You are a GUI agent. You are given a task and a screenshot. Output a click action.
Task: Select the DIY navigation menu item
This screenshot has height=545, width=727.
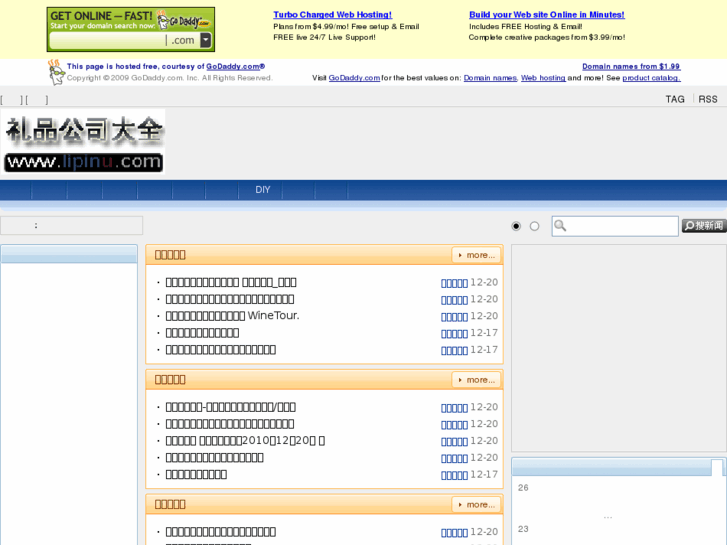[262, 190]
